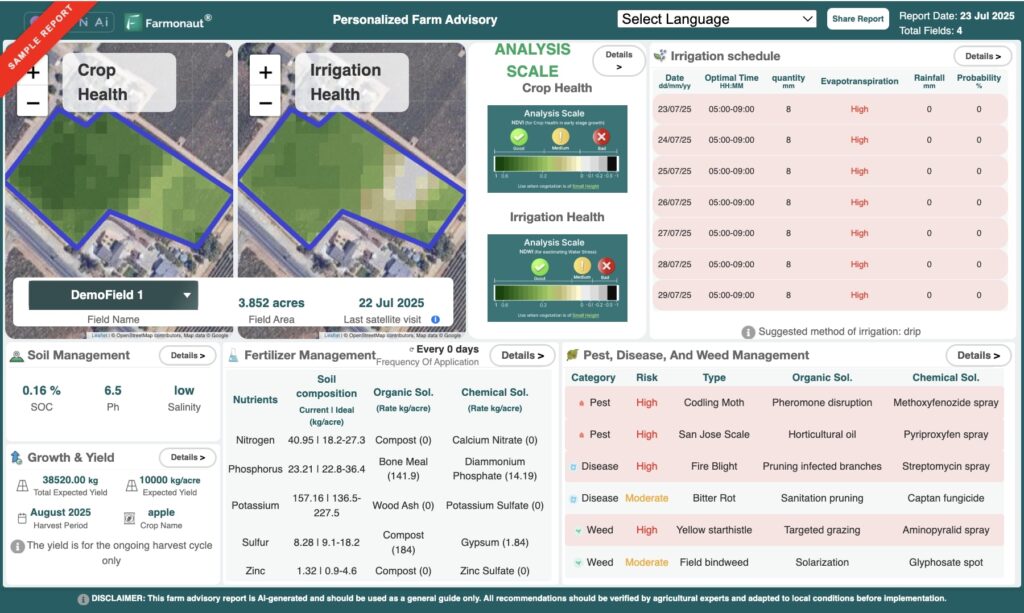
Task: Open Details for Fertilizer Management
Action: pyautogui.click(x=522, y=355)
